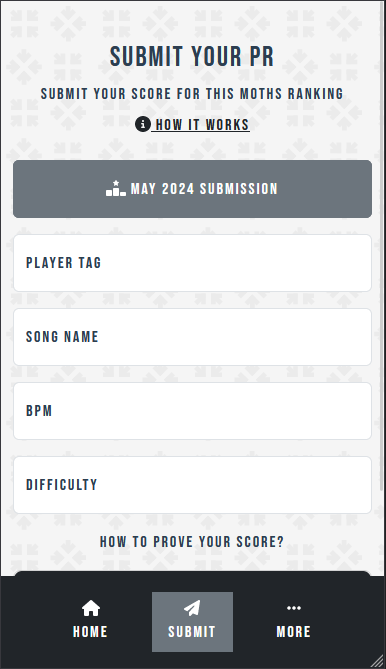The image size is (386, 669).
Task: Select the May 2024 Submission button
Action: tap(192, 189)
